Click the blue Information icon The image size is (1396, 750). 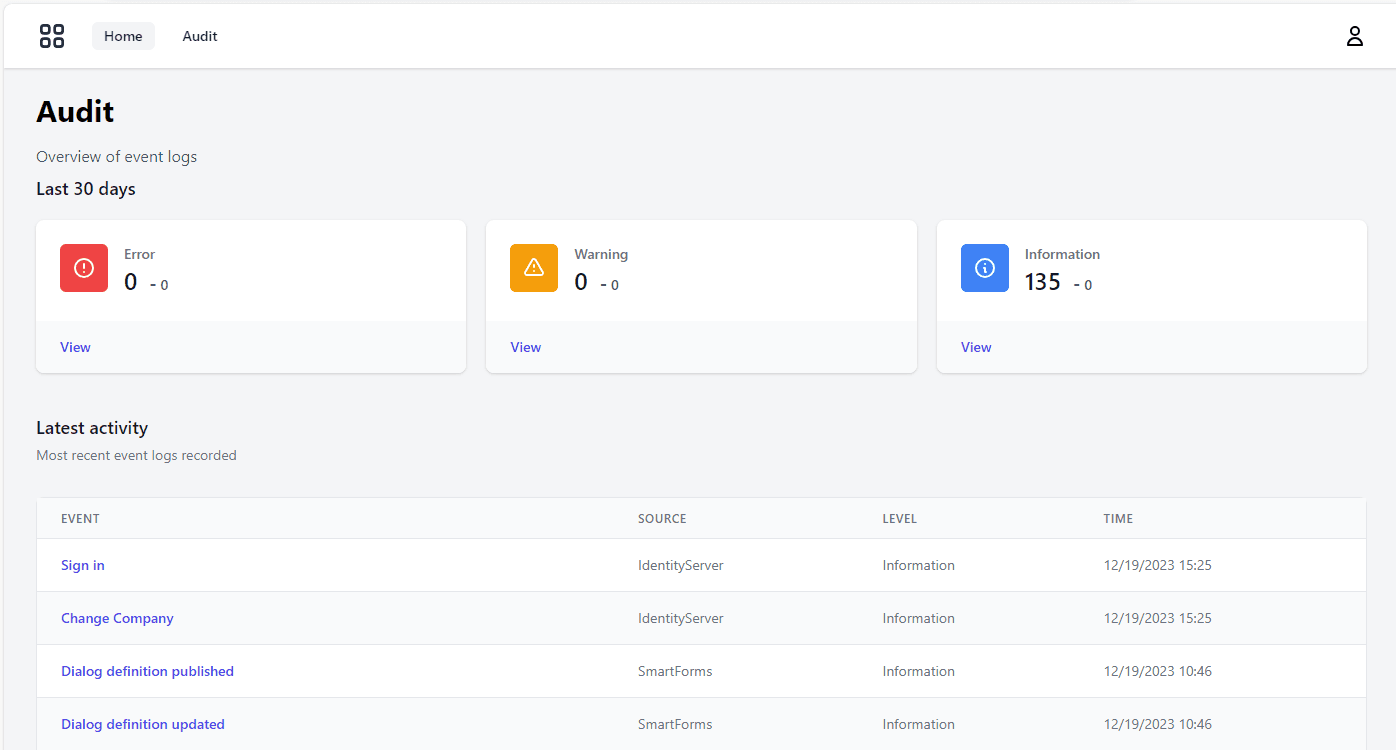click(x=985, y=268)
